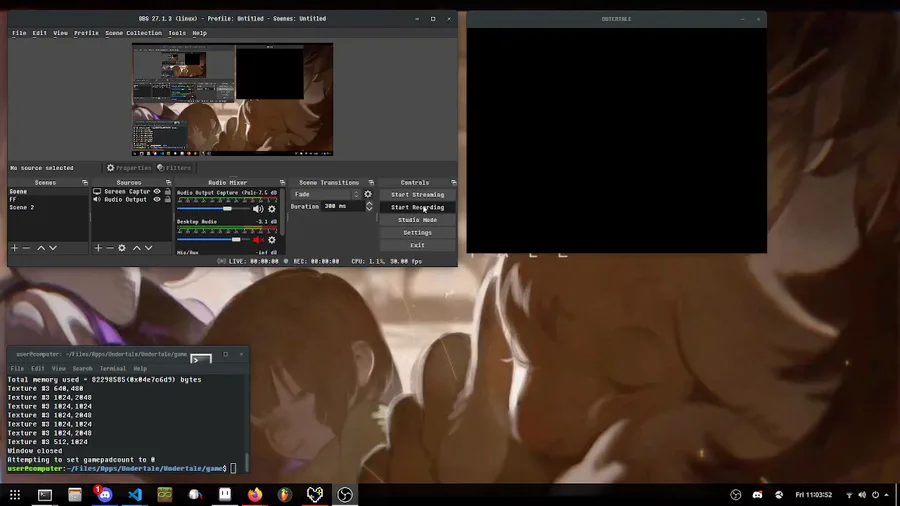Viewport: 900px width, 506px height.
Task: Pop out the Sources dock
Action: (168, 182)
